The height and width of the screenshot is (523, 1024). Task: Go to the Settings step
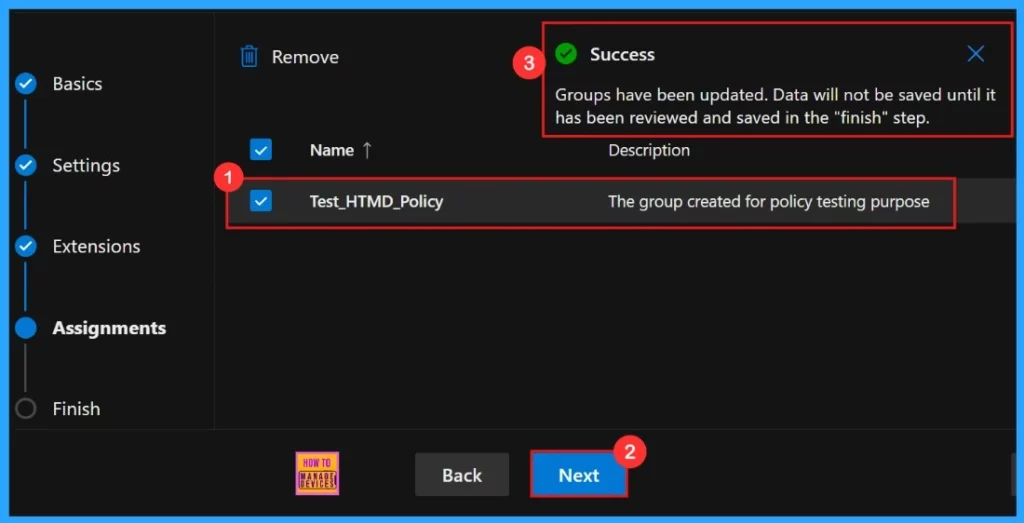point(86,166)
